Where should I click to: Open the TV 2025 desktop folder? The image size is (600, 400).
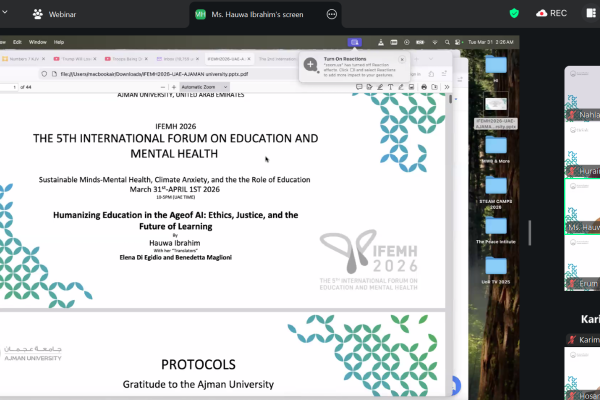(x=496, y=270)
